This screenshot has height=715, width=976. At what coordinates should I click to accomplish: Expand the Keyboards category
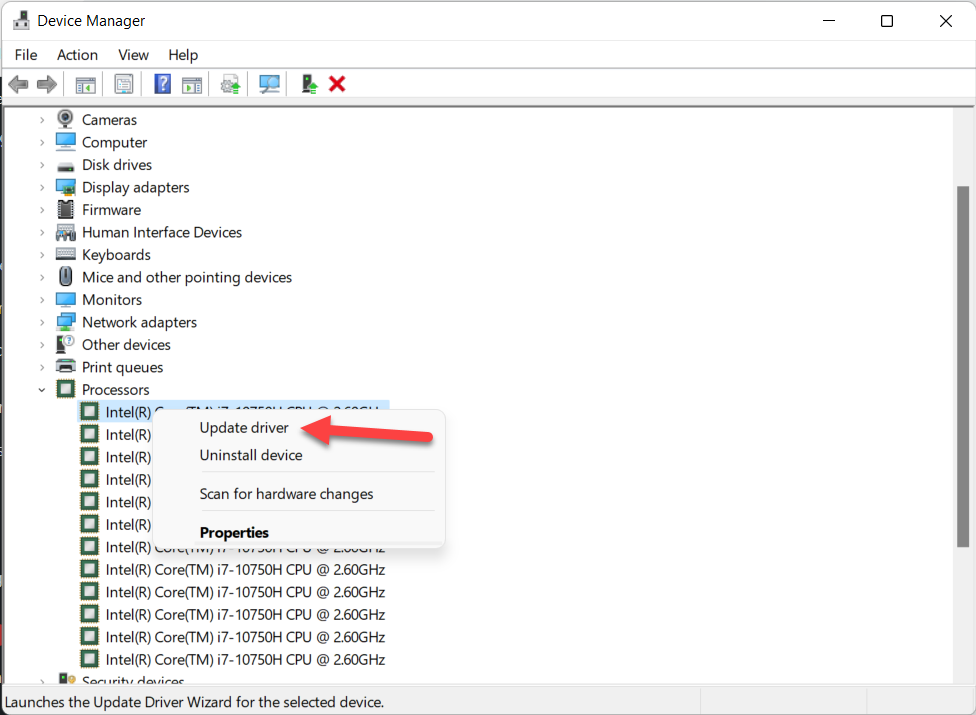click(42, 255)
